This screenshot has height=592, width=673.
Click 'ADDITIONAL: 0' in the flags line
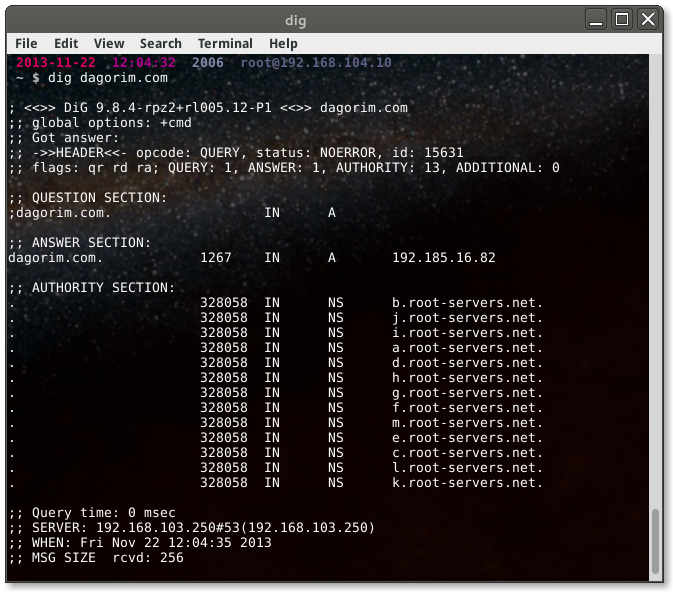(508, 168)
